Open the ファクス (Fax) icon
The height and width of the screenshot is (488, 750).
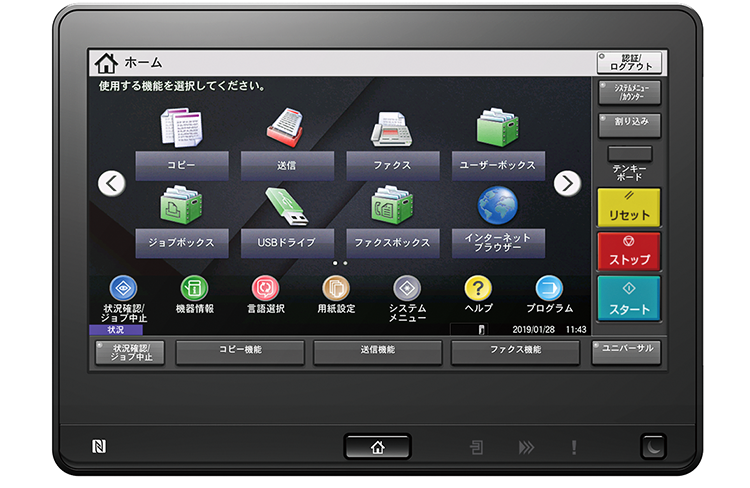(x=393, y=129)
